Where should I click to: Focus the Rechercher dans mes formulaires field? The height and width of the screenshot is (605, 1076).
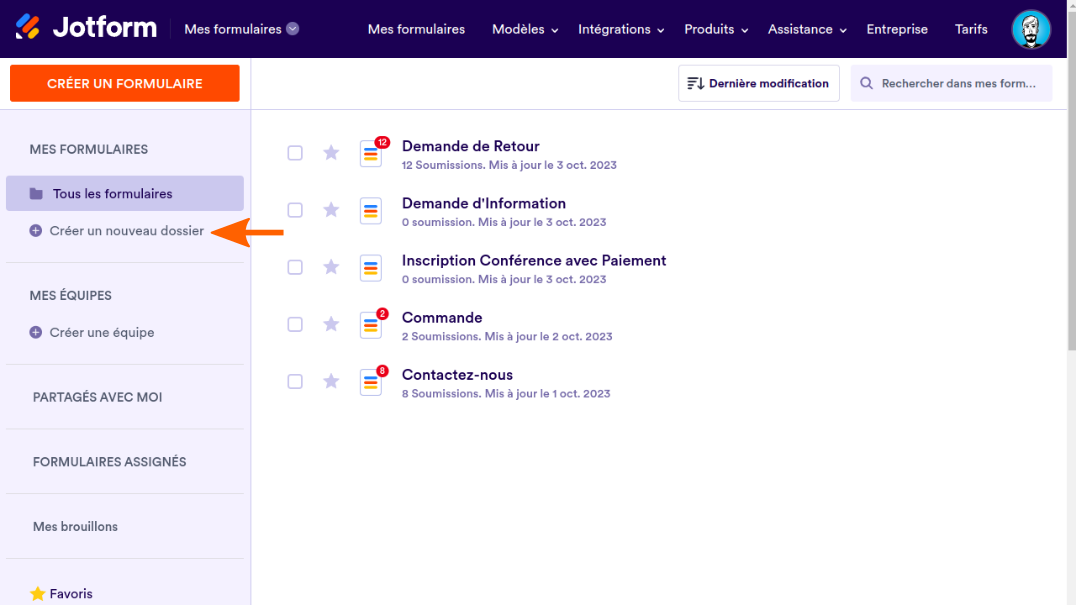[x=951, y=83]
